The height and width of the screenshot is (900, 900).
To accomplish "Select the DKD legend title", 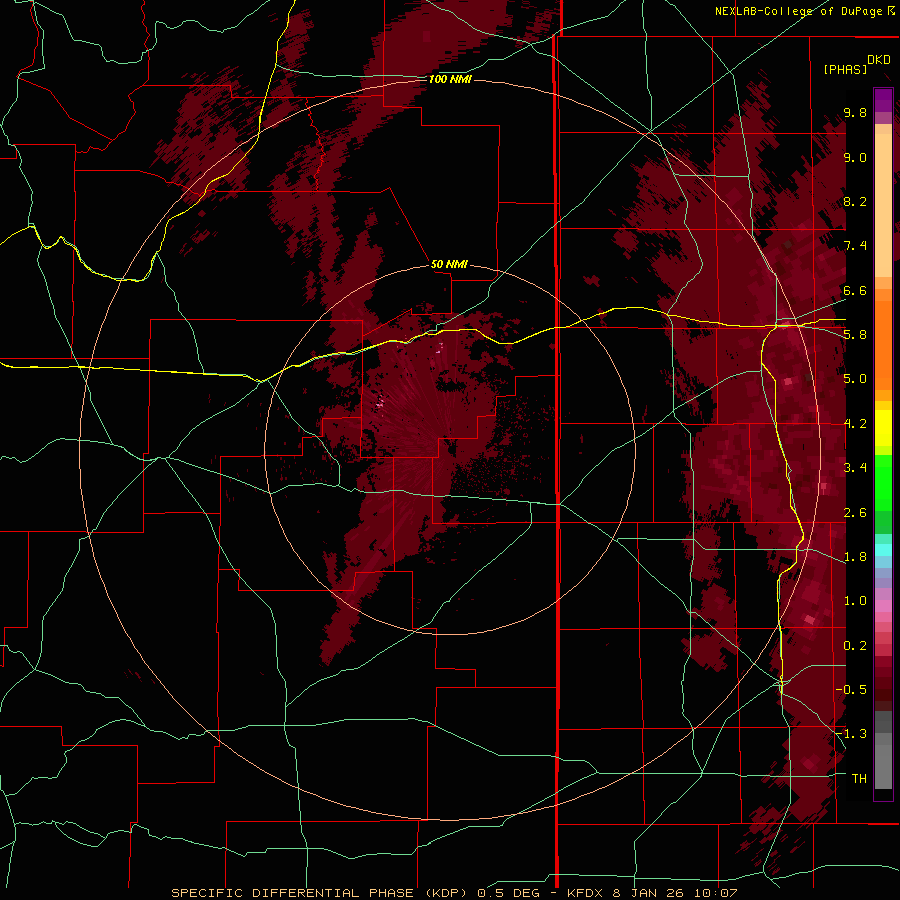I will 878,60.
